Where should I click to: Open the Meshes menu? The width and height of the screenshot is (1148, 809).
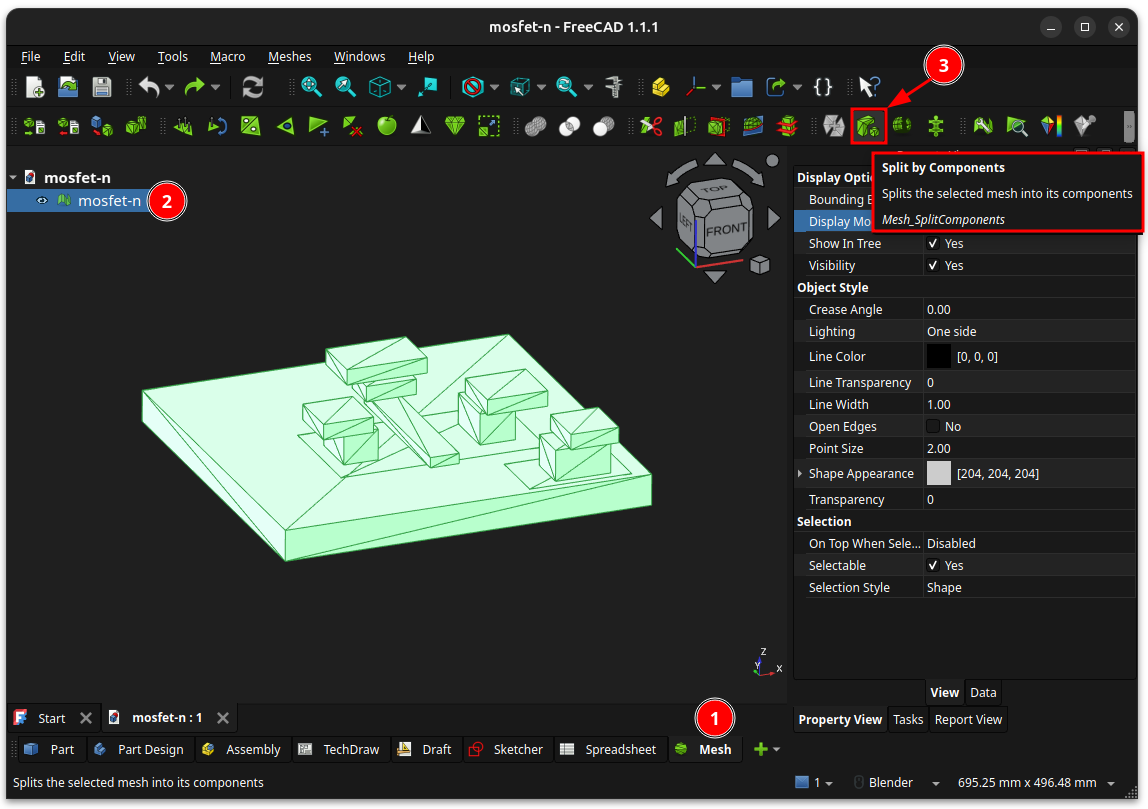tap(289, 56)
